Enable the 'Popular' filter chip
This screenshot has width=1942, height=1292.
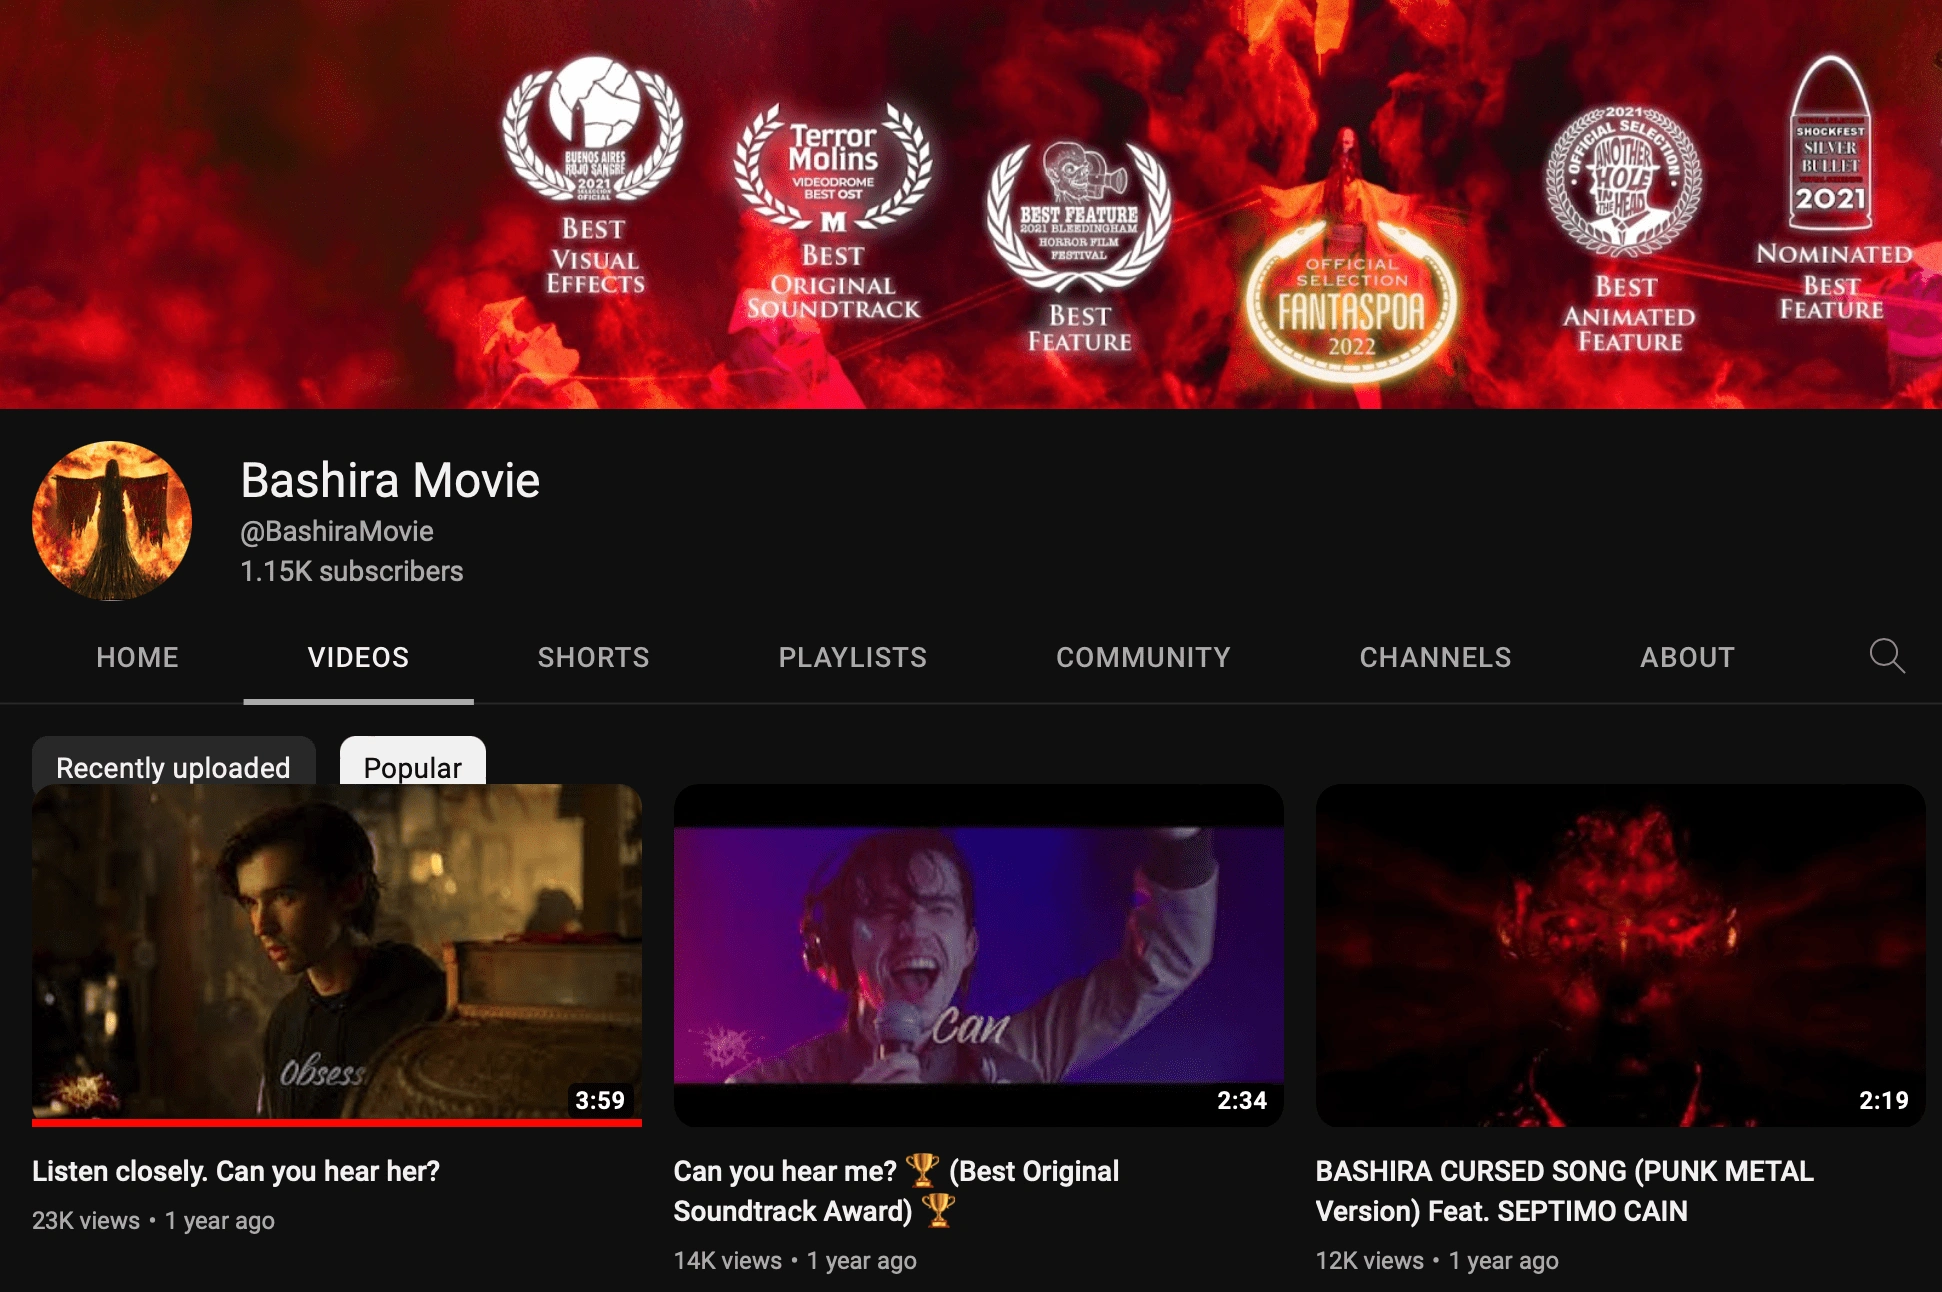pyautogui.click(x=412, y=767)
